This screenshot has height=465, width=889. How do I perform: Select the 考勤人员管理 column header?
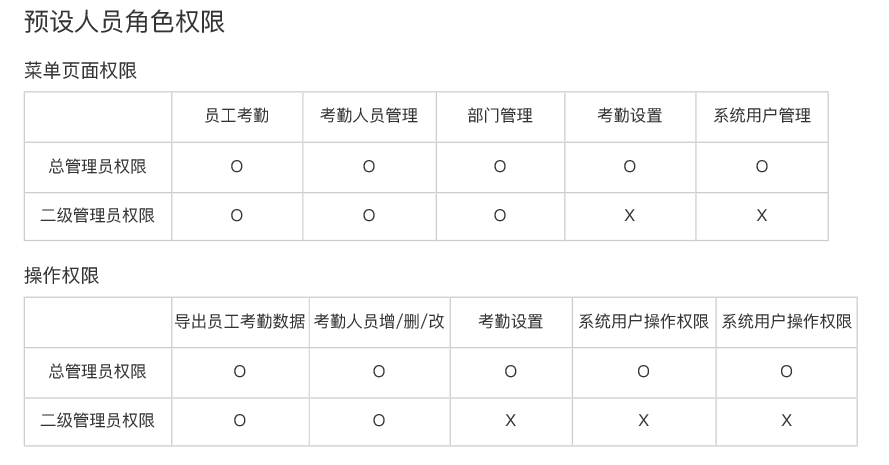(x=369, y=116)
